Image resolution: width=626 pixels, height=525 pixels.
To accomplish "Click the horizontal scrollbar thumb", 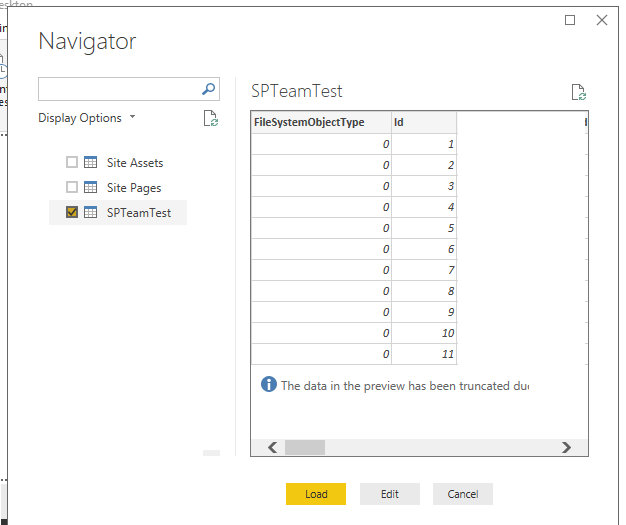I will [305, 447].
